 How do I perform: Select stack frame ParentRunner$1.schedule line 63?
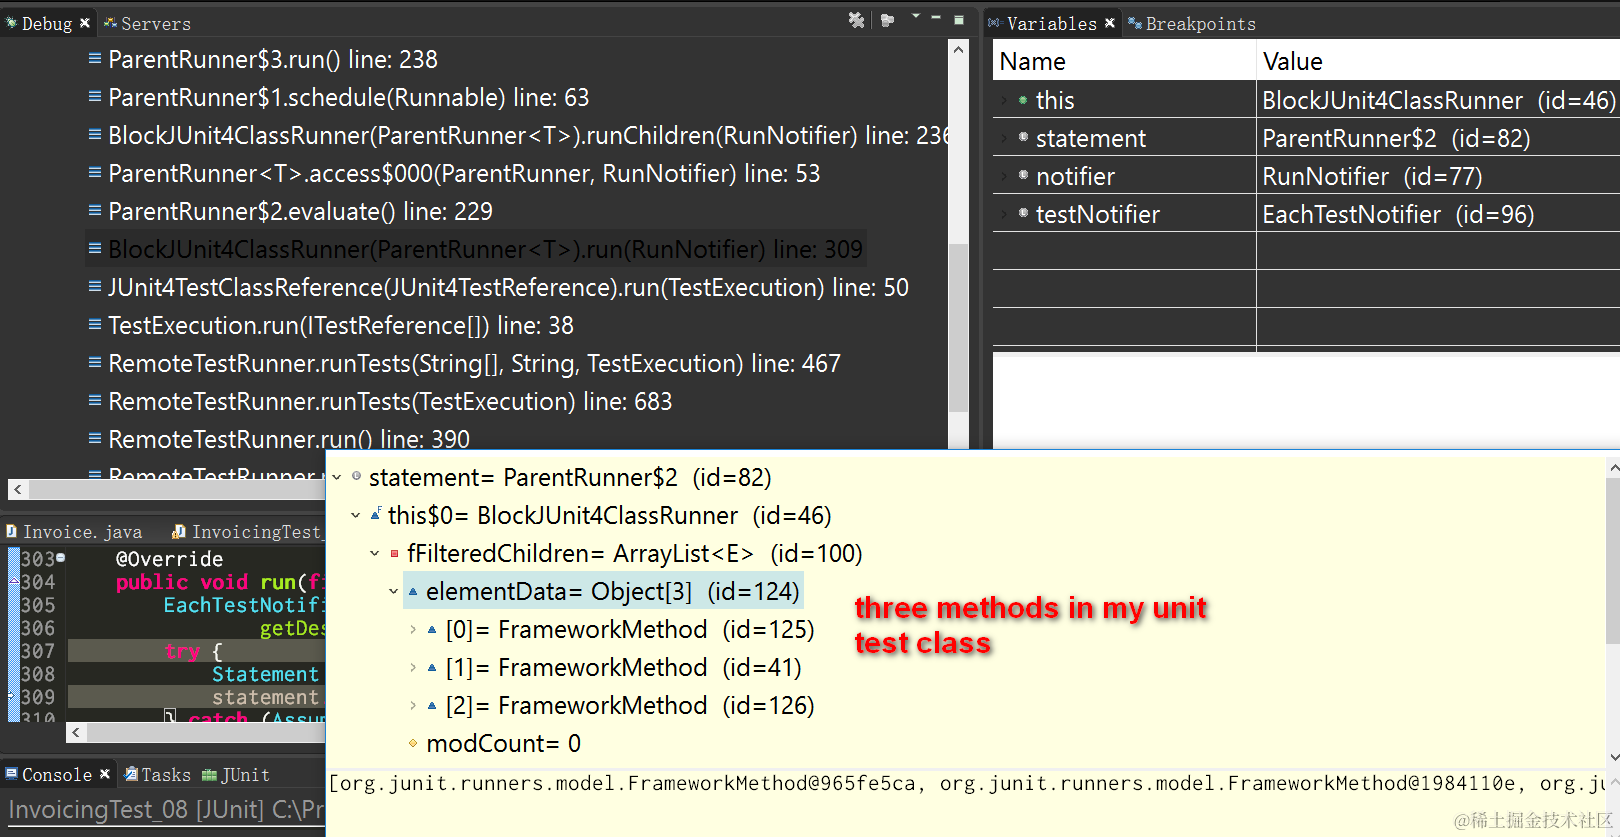click(348, 98)
